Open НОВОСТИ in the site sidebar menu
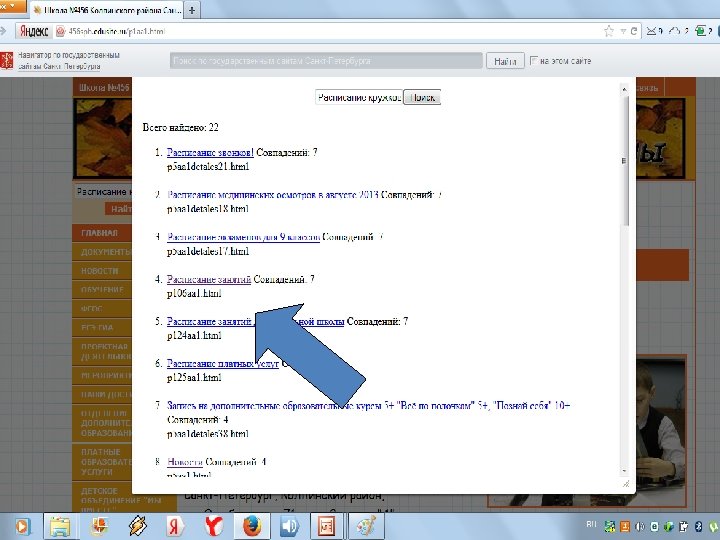This screenshot has height=540, width=720. coord(102,271)
